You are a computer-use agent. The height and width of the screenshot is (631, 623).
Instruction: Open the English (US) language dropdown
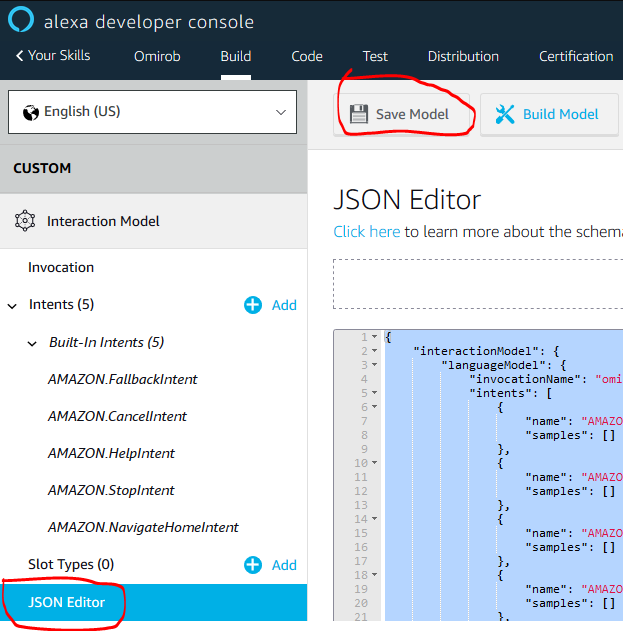[153, 112]
